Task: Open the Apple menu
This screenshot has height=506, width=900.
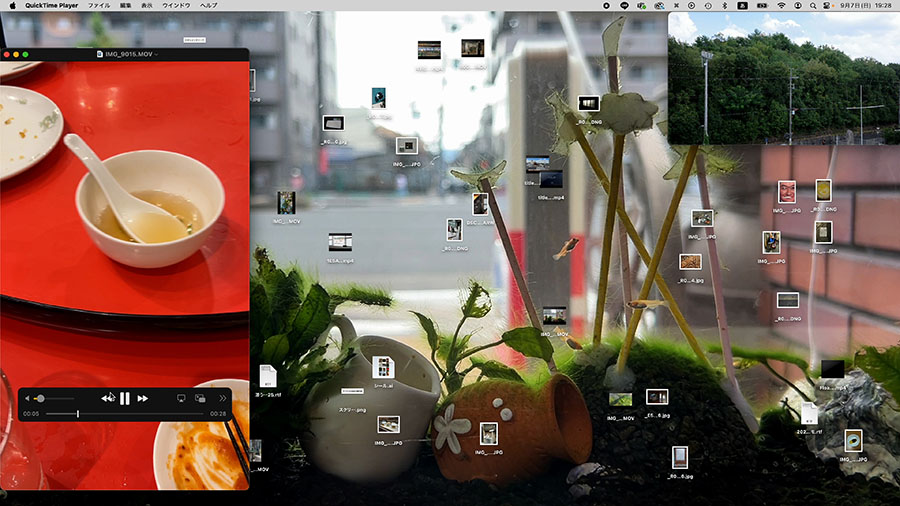Action: pyautogui.click(x=13, y=6)
